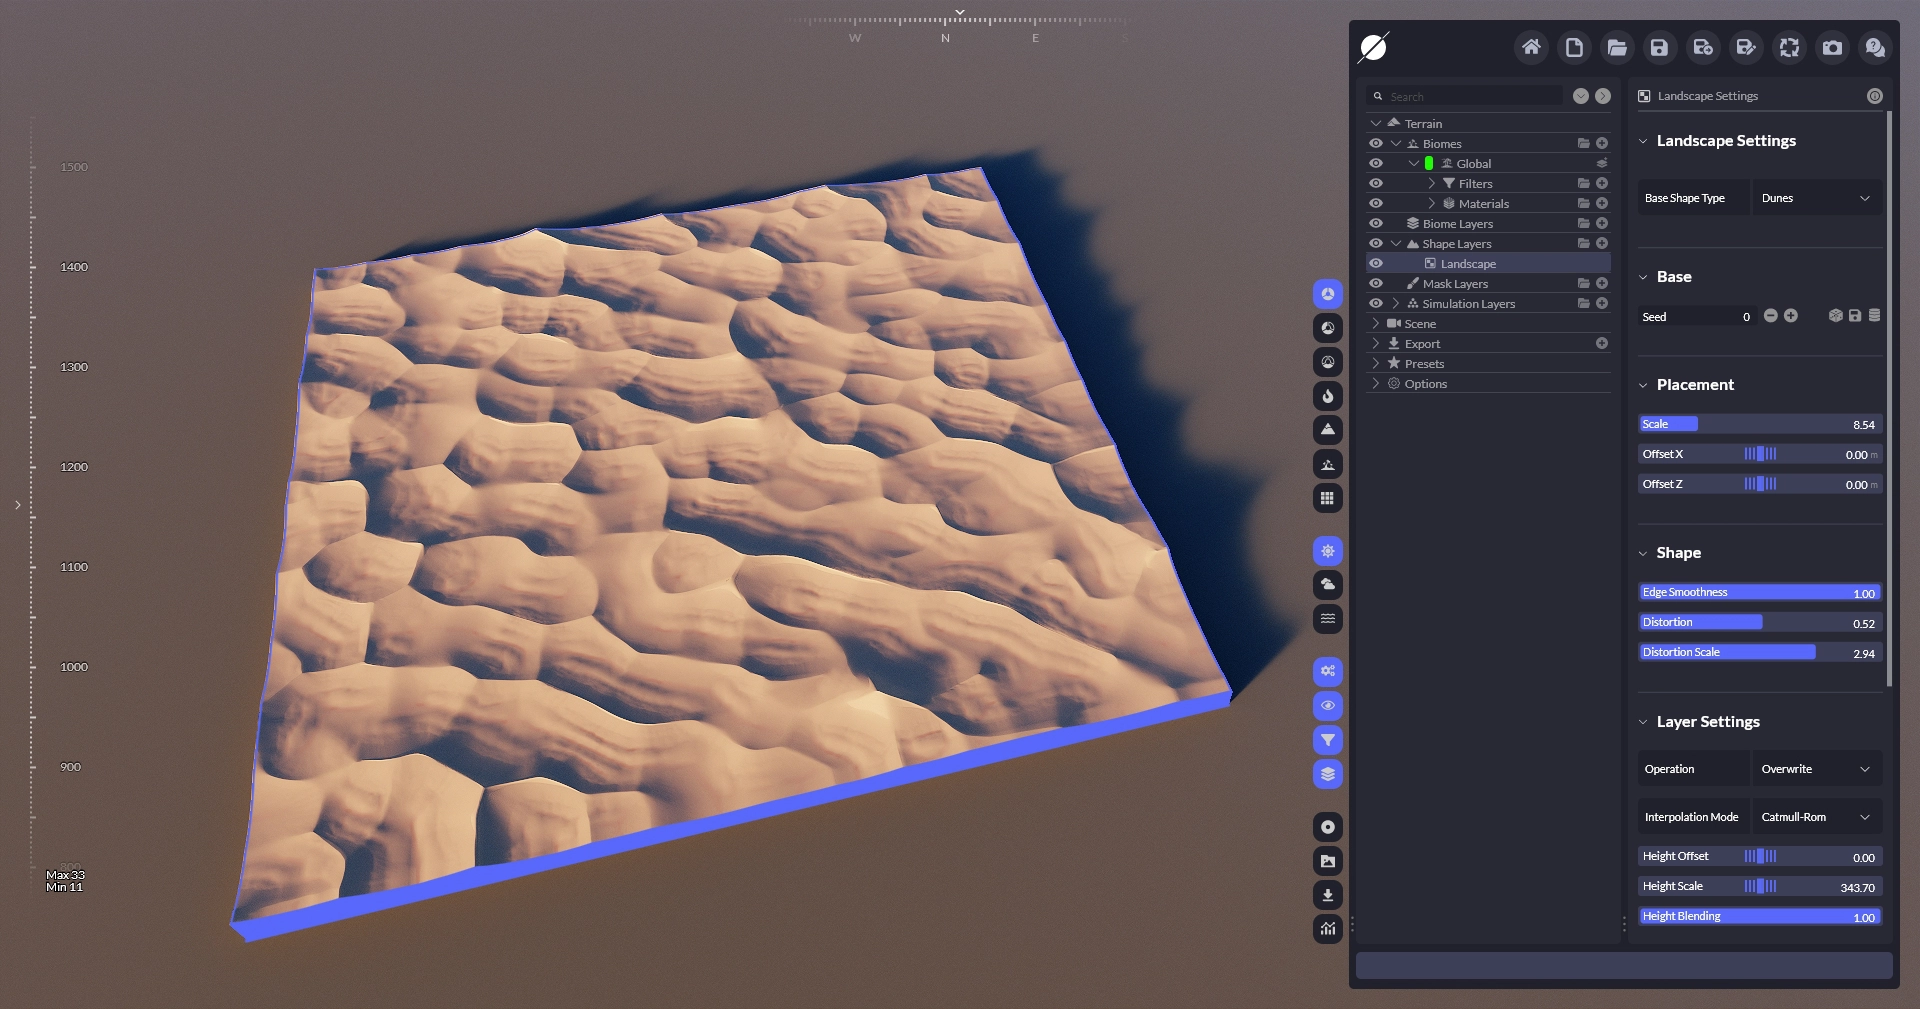
Task: Toggle the grid view icon in viewport toolbar
Action: point(1327,498)
